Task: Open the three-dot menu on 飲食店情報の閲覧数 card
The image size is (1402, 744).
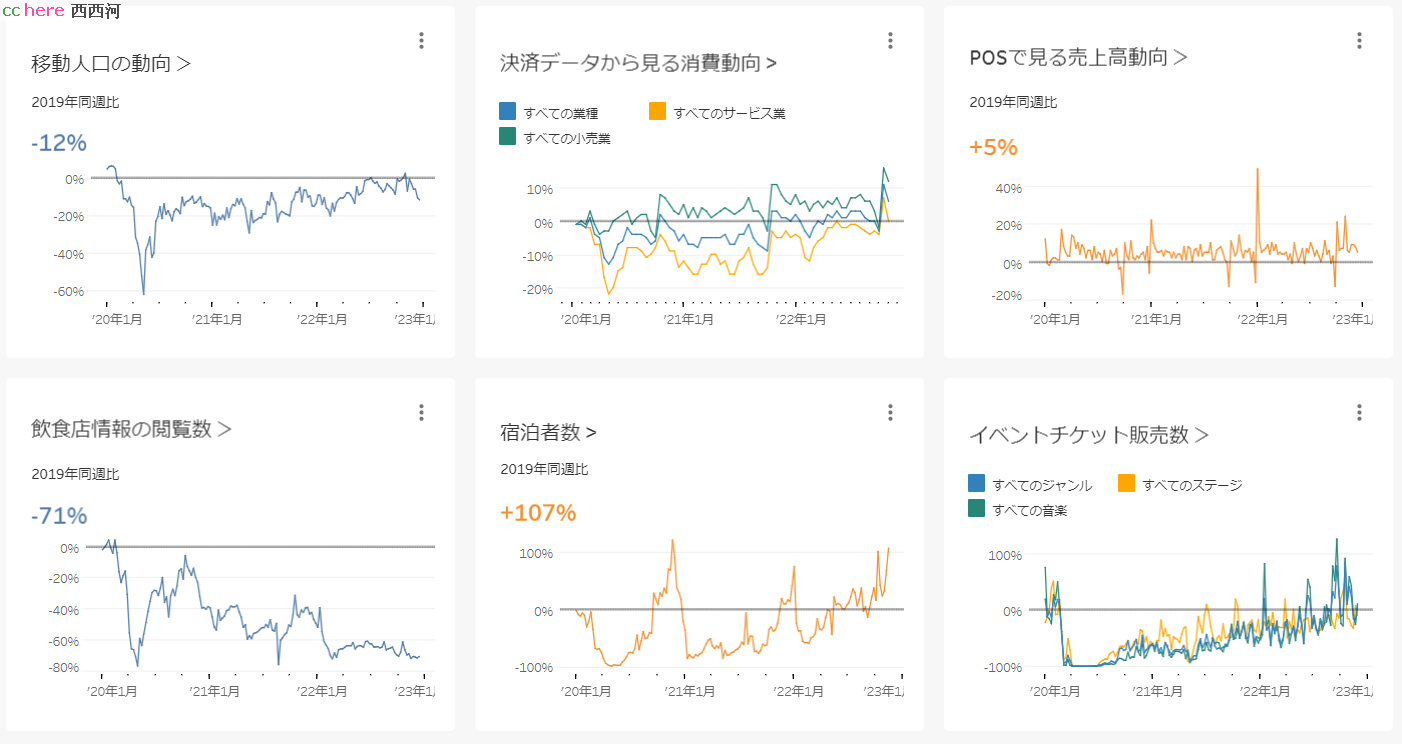Action: coord(421,412)
